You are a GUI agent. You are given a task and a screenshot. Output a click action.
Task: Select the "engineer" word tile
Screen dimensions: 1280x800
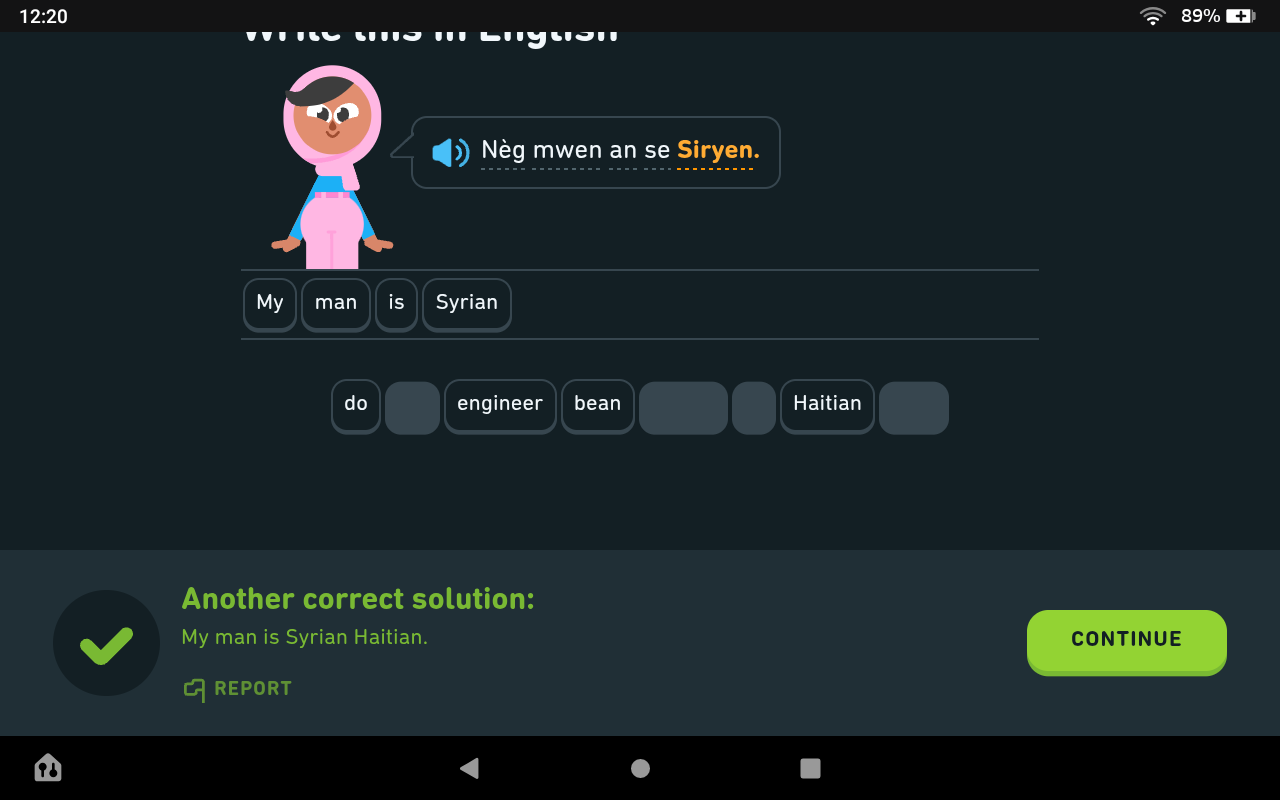(500, 406)
